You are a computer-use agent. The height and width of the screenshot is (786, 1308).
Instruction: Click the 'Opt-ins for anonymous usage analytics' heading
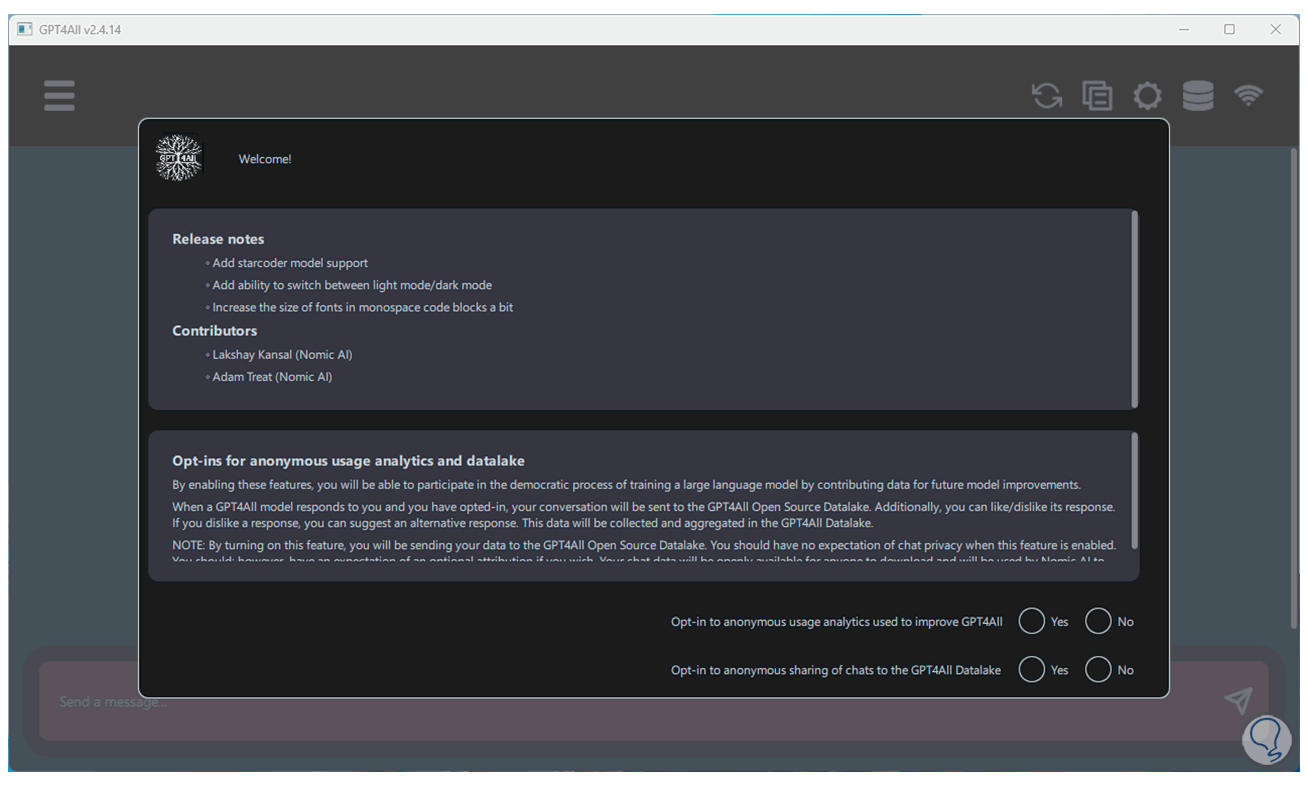[348, 461]
